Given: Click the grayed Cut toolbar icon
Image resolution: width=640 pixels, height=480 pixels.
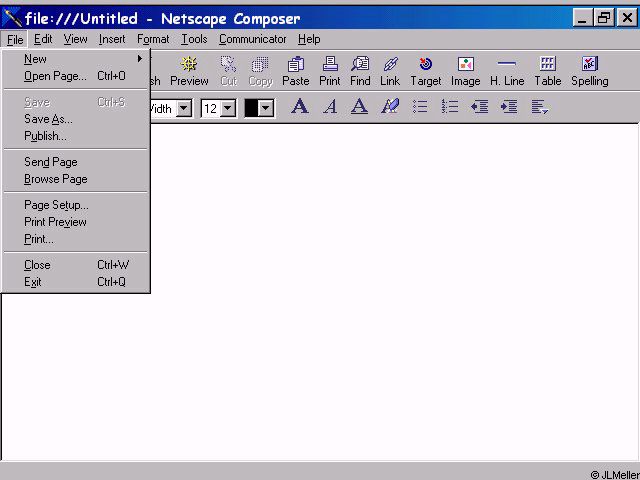Looking at the screenshot, I should 229,71.
